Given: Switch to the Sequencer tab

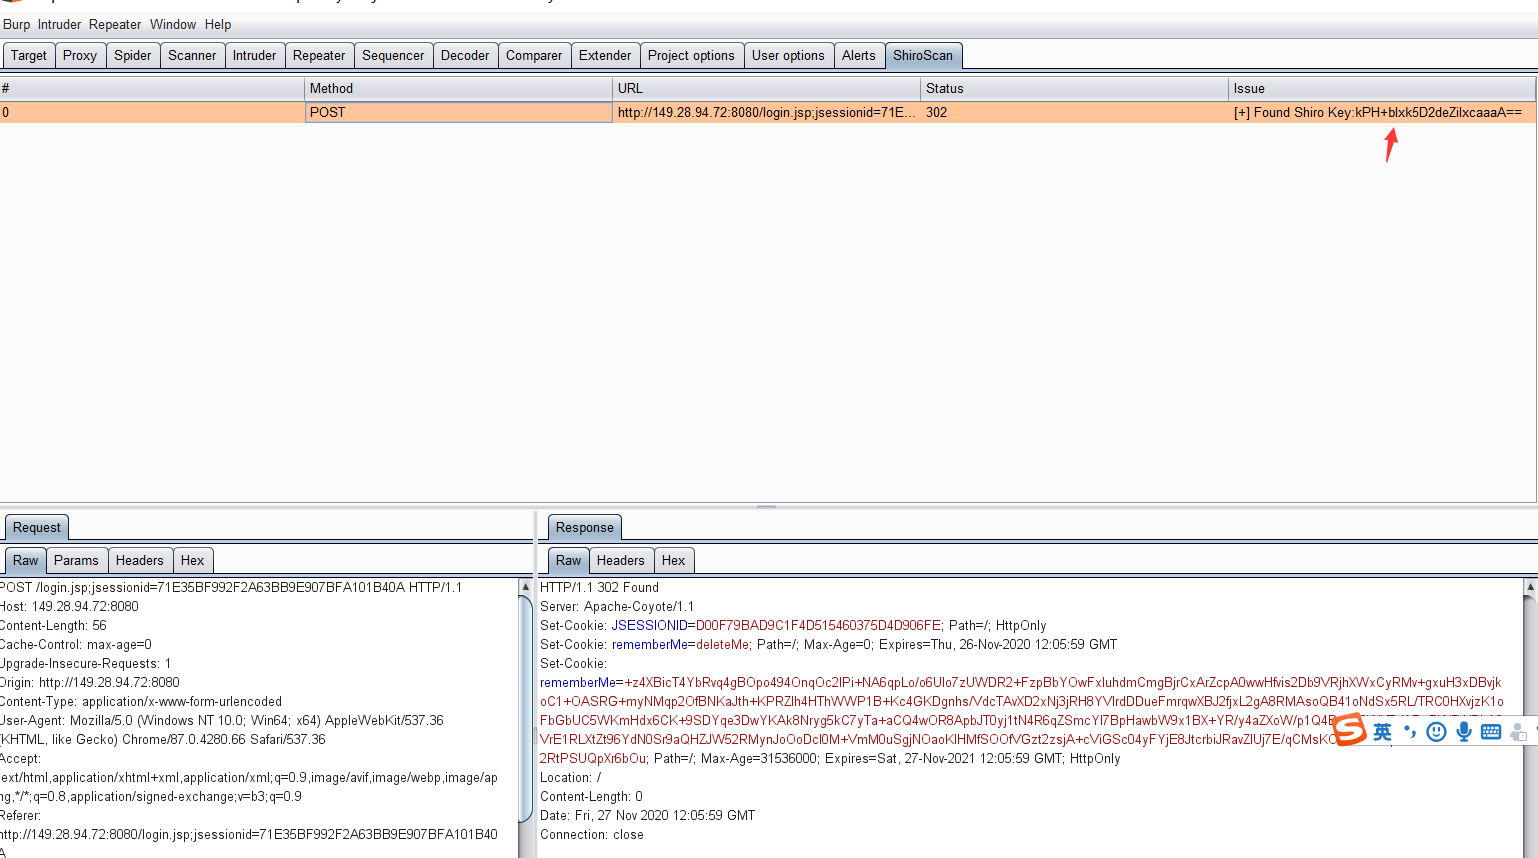Looking at the screenshot, I should tap(393, 55).
